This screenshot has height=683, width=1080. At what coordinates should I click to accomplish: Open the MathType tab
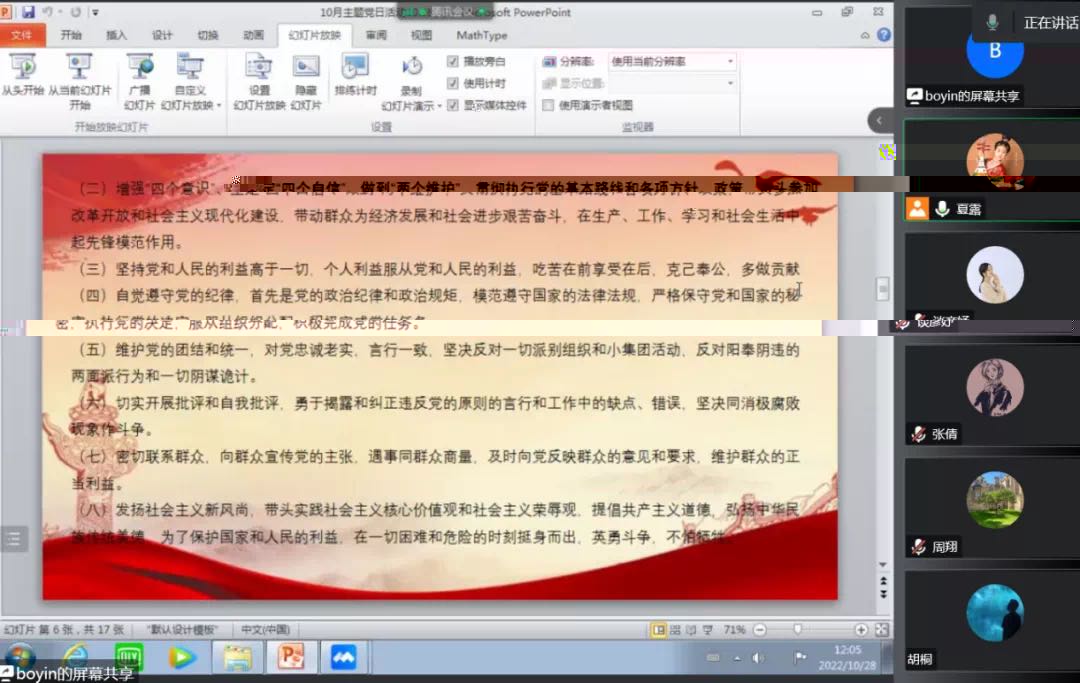point(481,34)
